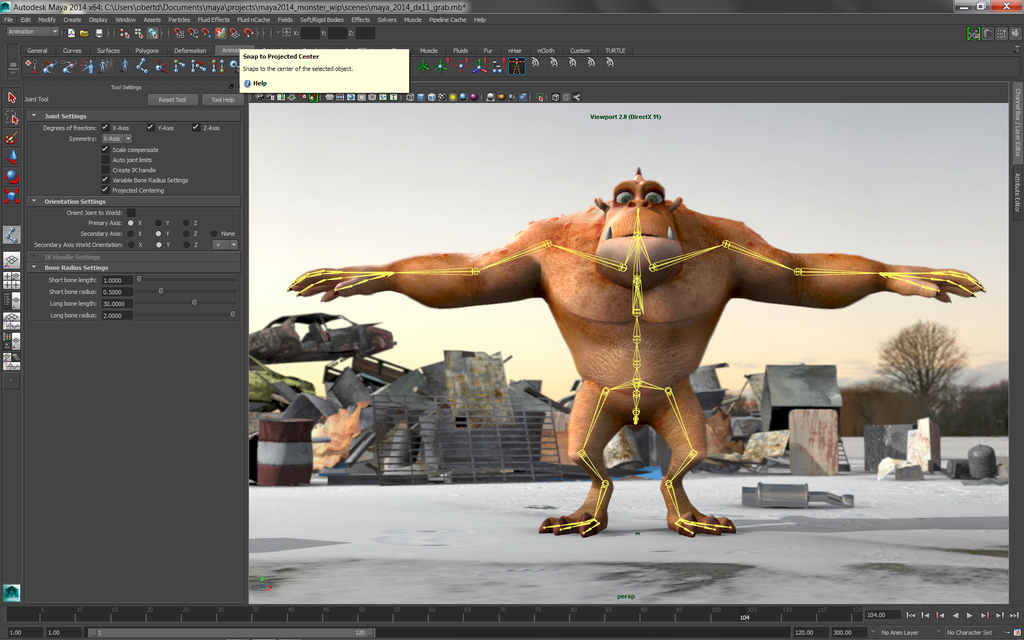Viewport: 1024px width, 640px height.
Task: Enable Snap to Grids magnet icon
Action: tap(179, 33)
